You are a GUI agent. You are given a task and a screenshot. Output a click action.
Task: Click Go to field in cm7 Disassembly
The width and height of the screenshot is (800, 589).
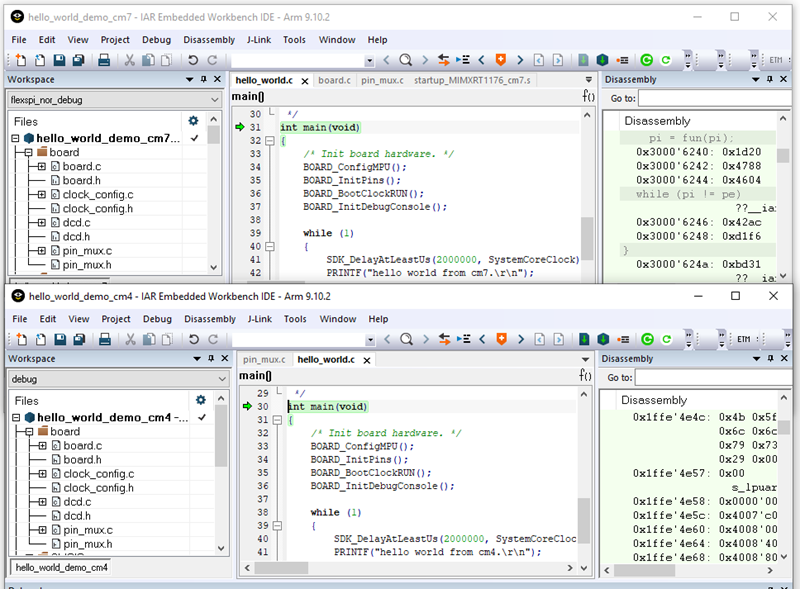click(715, 99)
